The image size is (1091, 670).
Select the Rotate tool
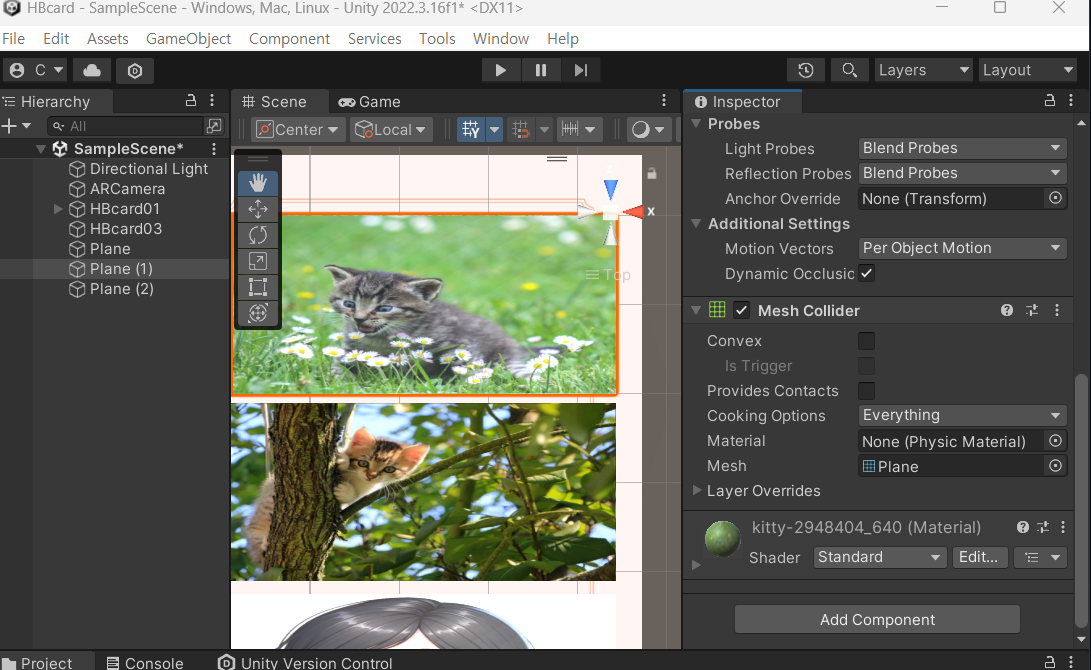point(257,234)
